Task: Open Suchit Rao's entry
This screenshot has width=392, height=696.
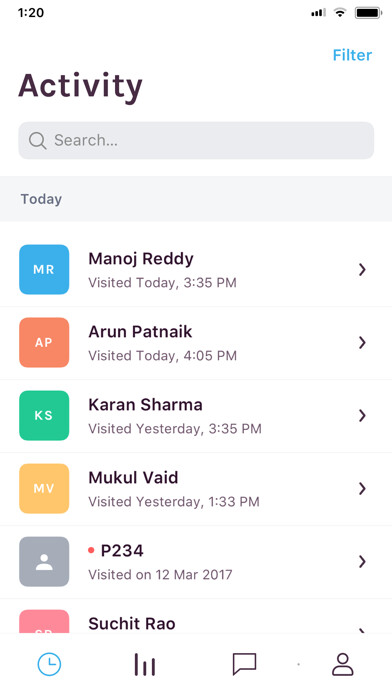Action: (196, 617)
